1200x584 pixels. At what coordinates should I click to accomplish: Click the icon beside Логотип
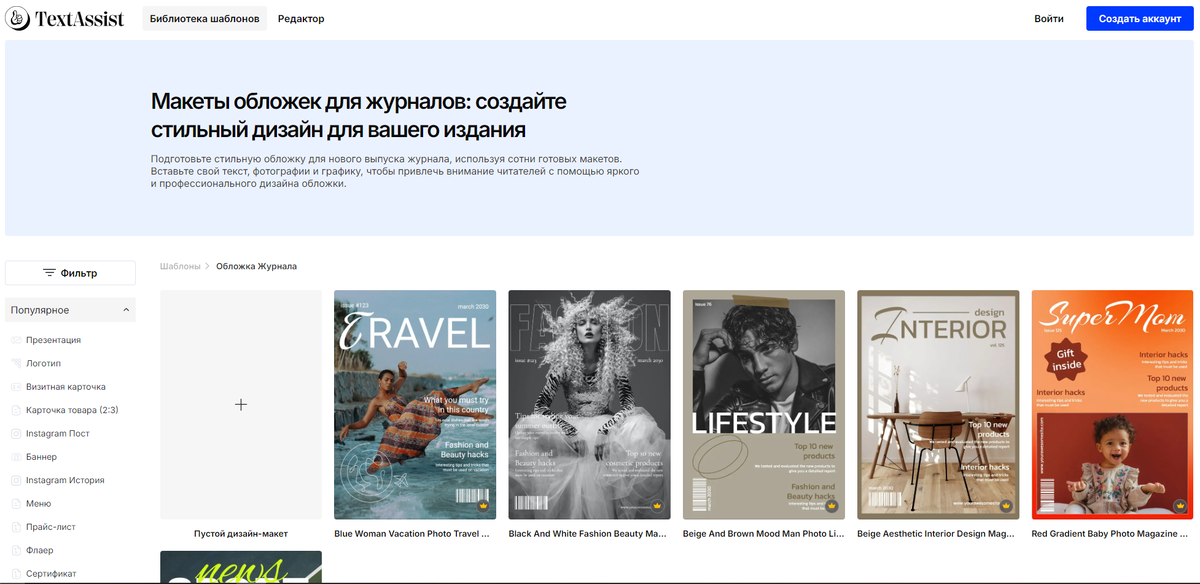click(16, 364)
